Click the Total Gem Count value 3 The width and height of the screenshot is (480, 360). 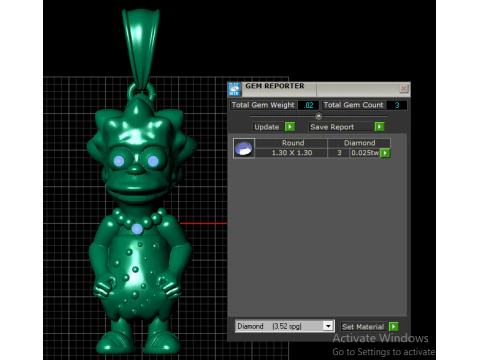point(397,105)
